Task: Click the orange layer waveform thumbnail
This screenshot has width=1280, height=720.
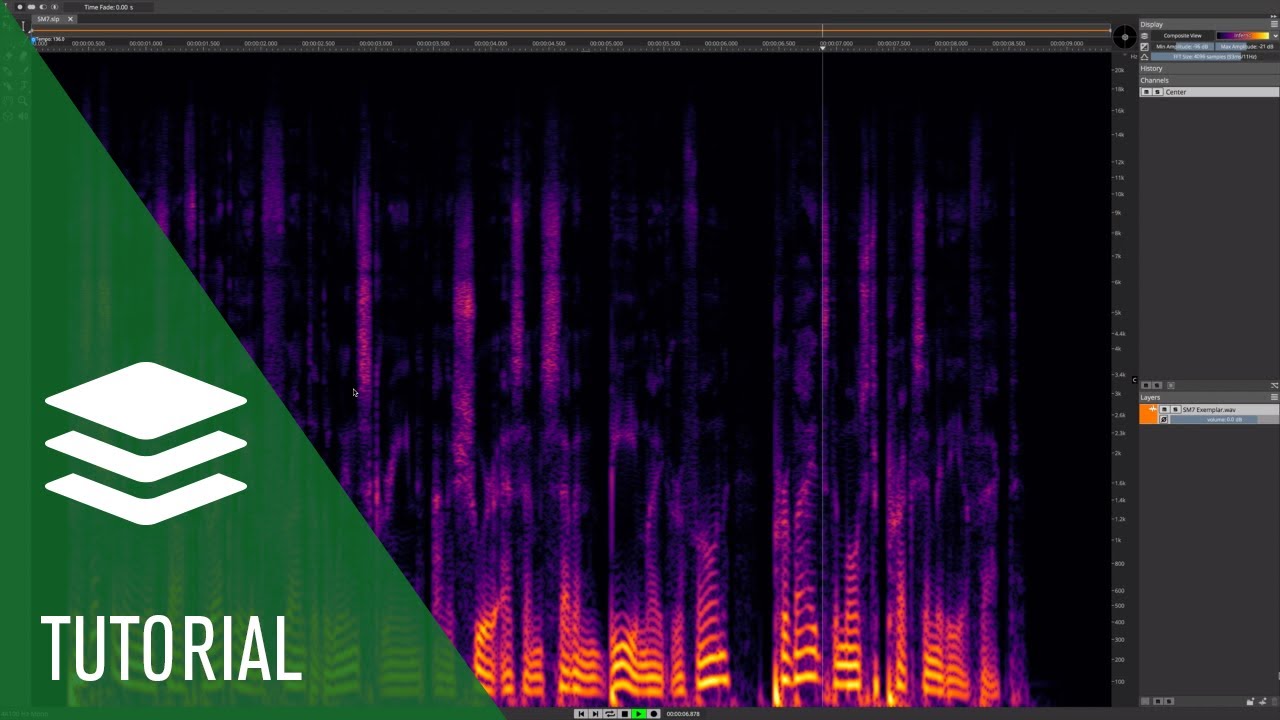Action: click(1149, 414)
